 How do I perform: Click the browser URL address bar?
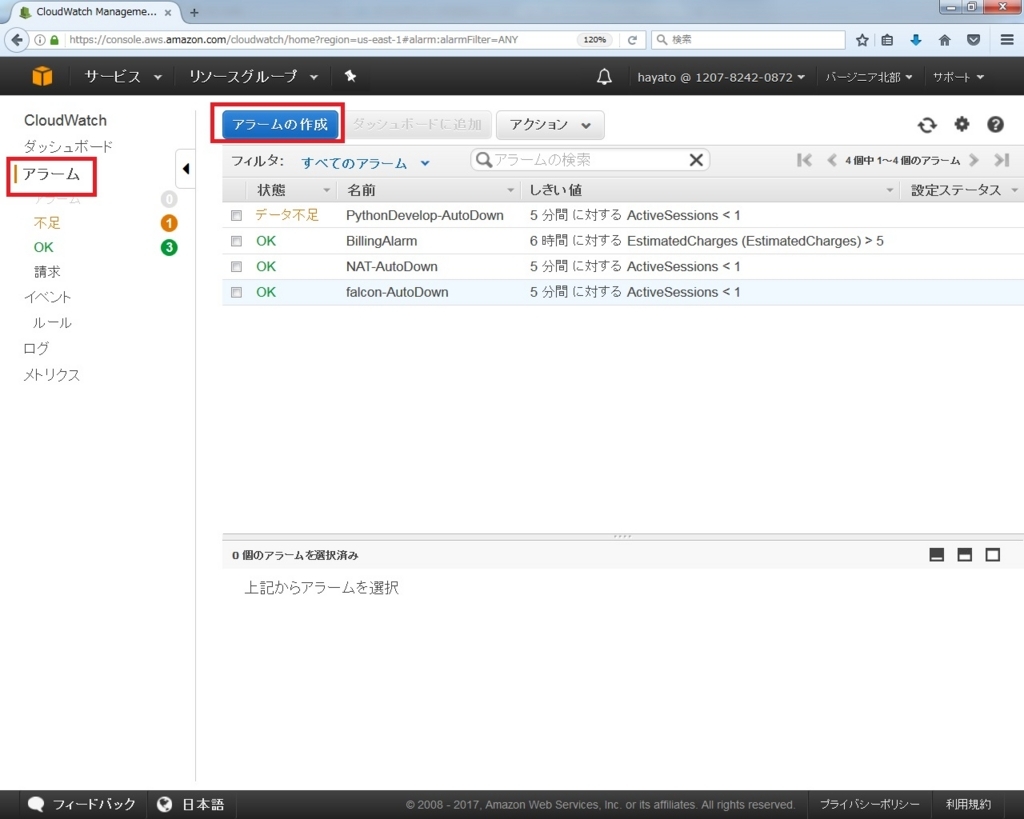(322, 40)
